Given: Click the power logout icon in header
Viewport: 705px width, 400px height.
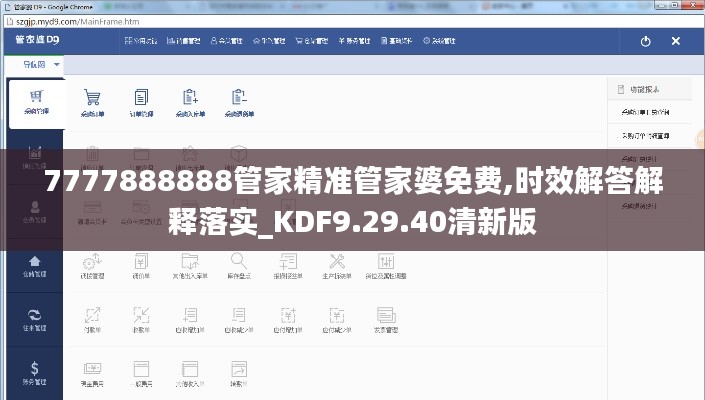Looking at the screenshot, I should 645,41.
